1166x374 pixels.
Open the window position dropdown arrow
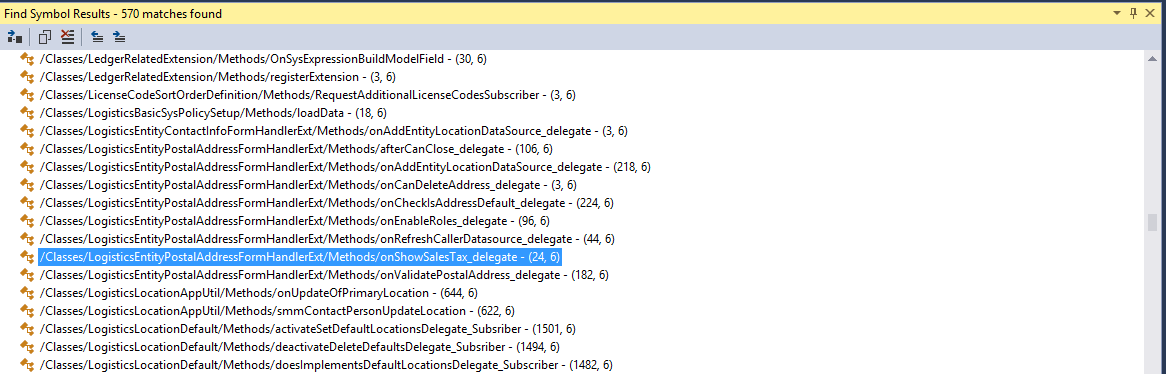pos(1118,13)
